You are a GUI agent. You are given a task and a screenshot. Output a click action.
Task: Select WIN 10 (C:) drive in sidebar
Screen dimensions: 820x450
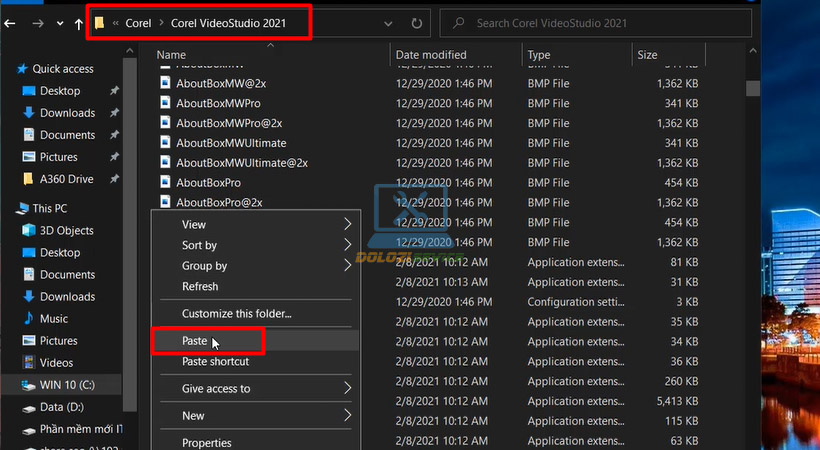click(x=67, y=385)
